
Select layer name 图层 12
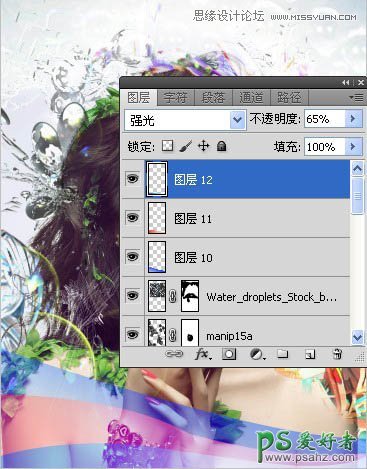pos(193,180)
